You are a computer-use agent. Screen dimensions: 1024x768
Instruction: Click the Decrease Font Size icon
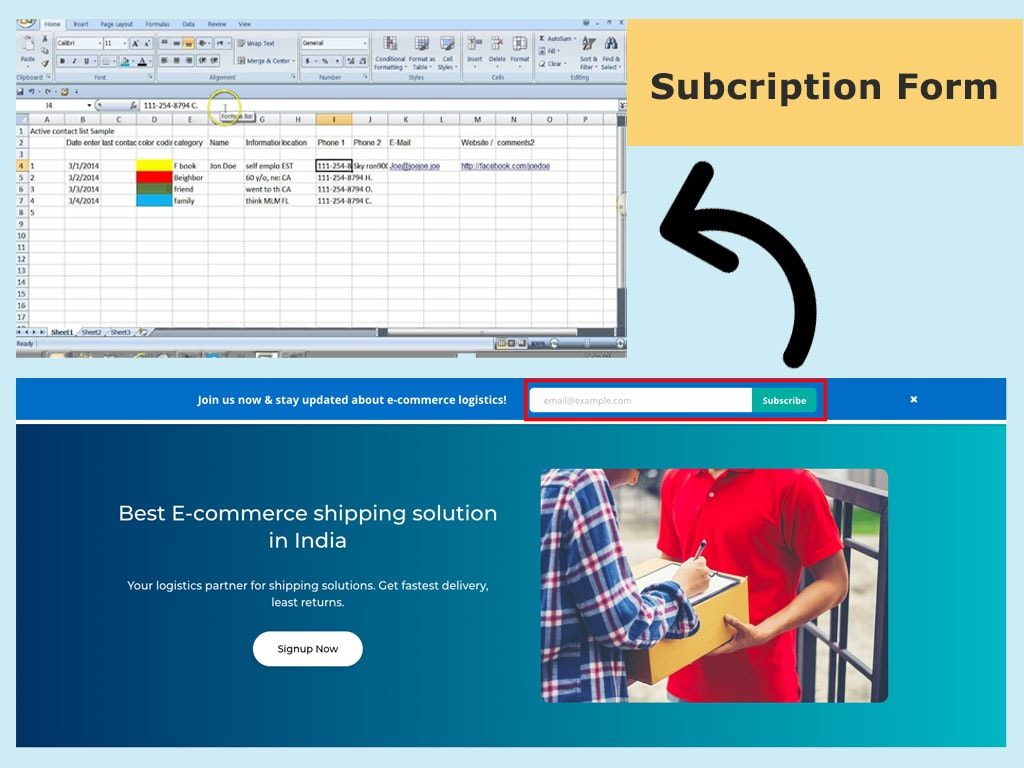(147, 43)
